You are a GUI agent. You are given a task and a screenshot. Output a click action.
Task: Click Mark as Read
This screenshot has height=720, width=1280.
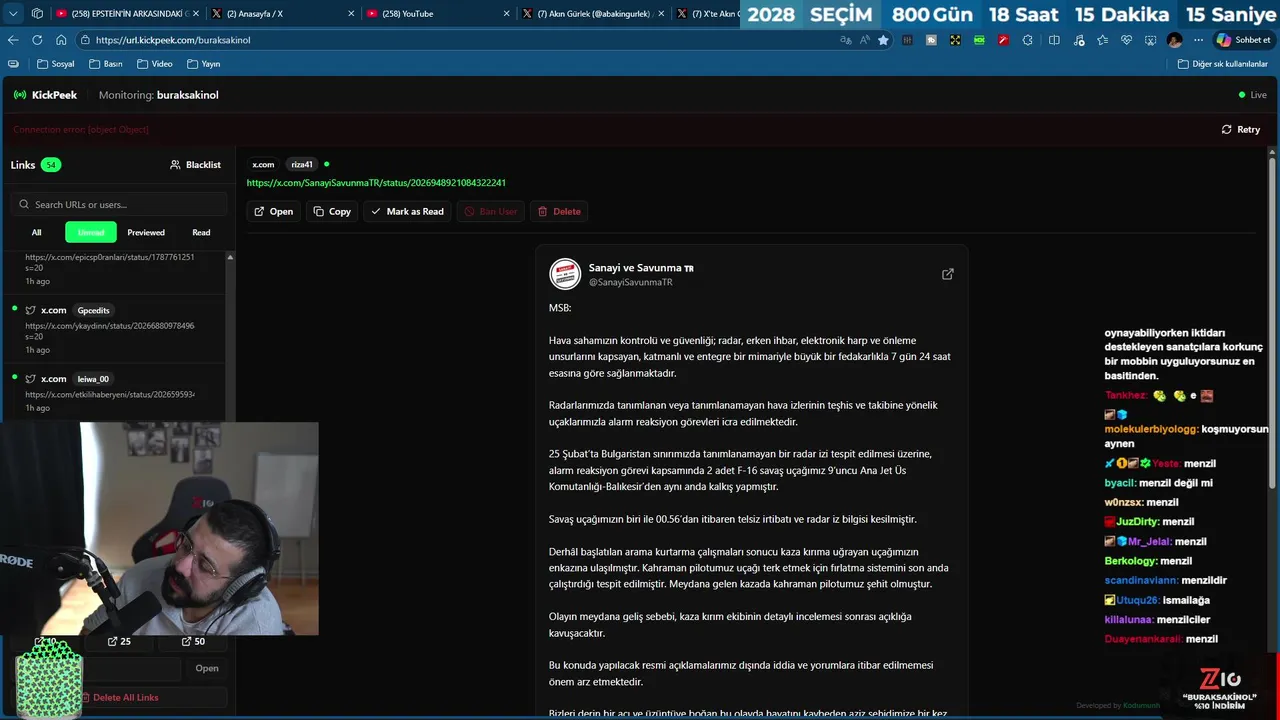click(x=408, y=211)
